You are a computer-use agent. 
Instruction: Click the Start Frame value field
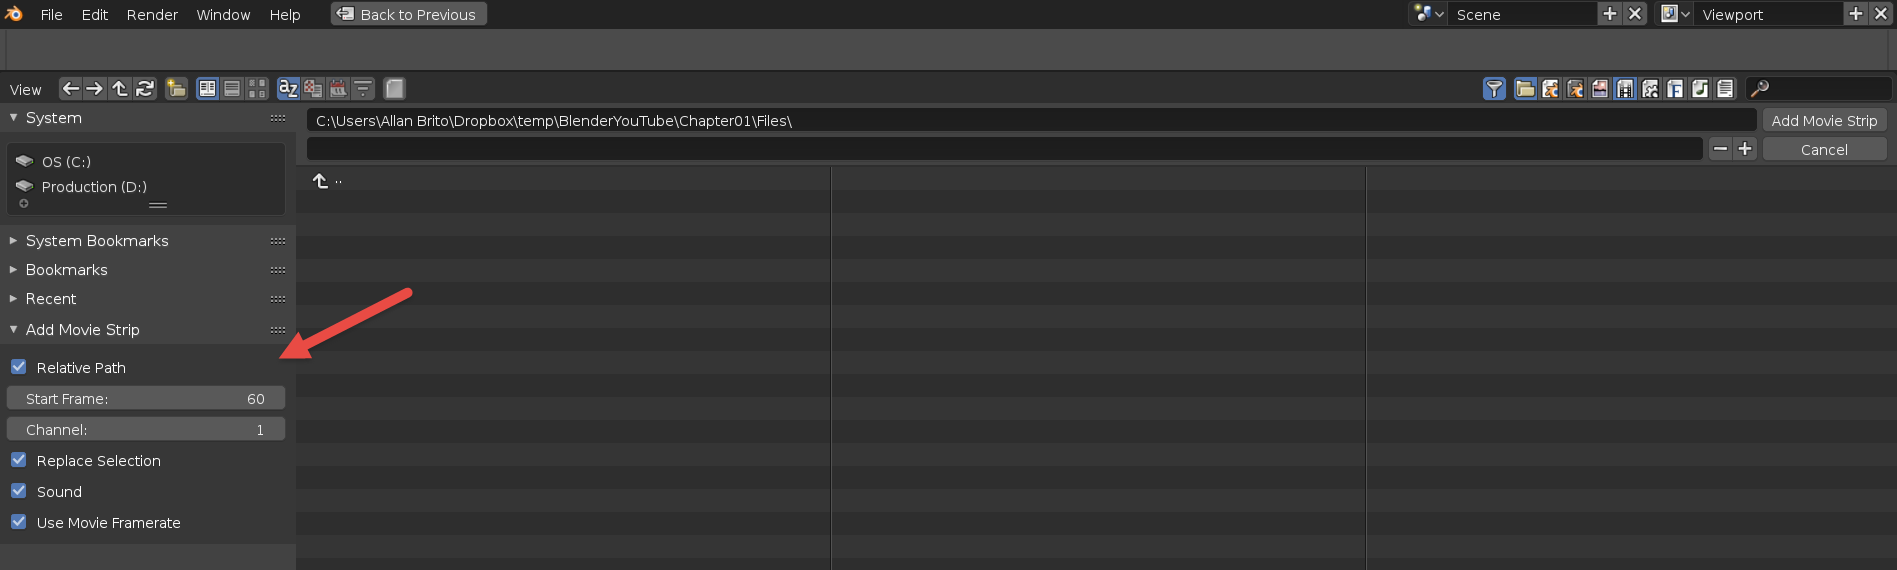pos(146,399)
